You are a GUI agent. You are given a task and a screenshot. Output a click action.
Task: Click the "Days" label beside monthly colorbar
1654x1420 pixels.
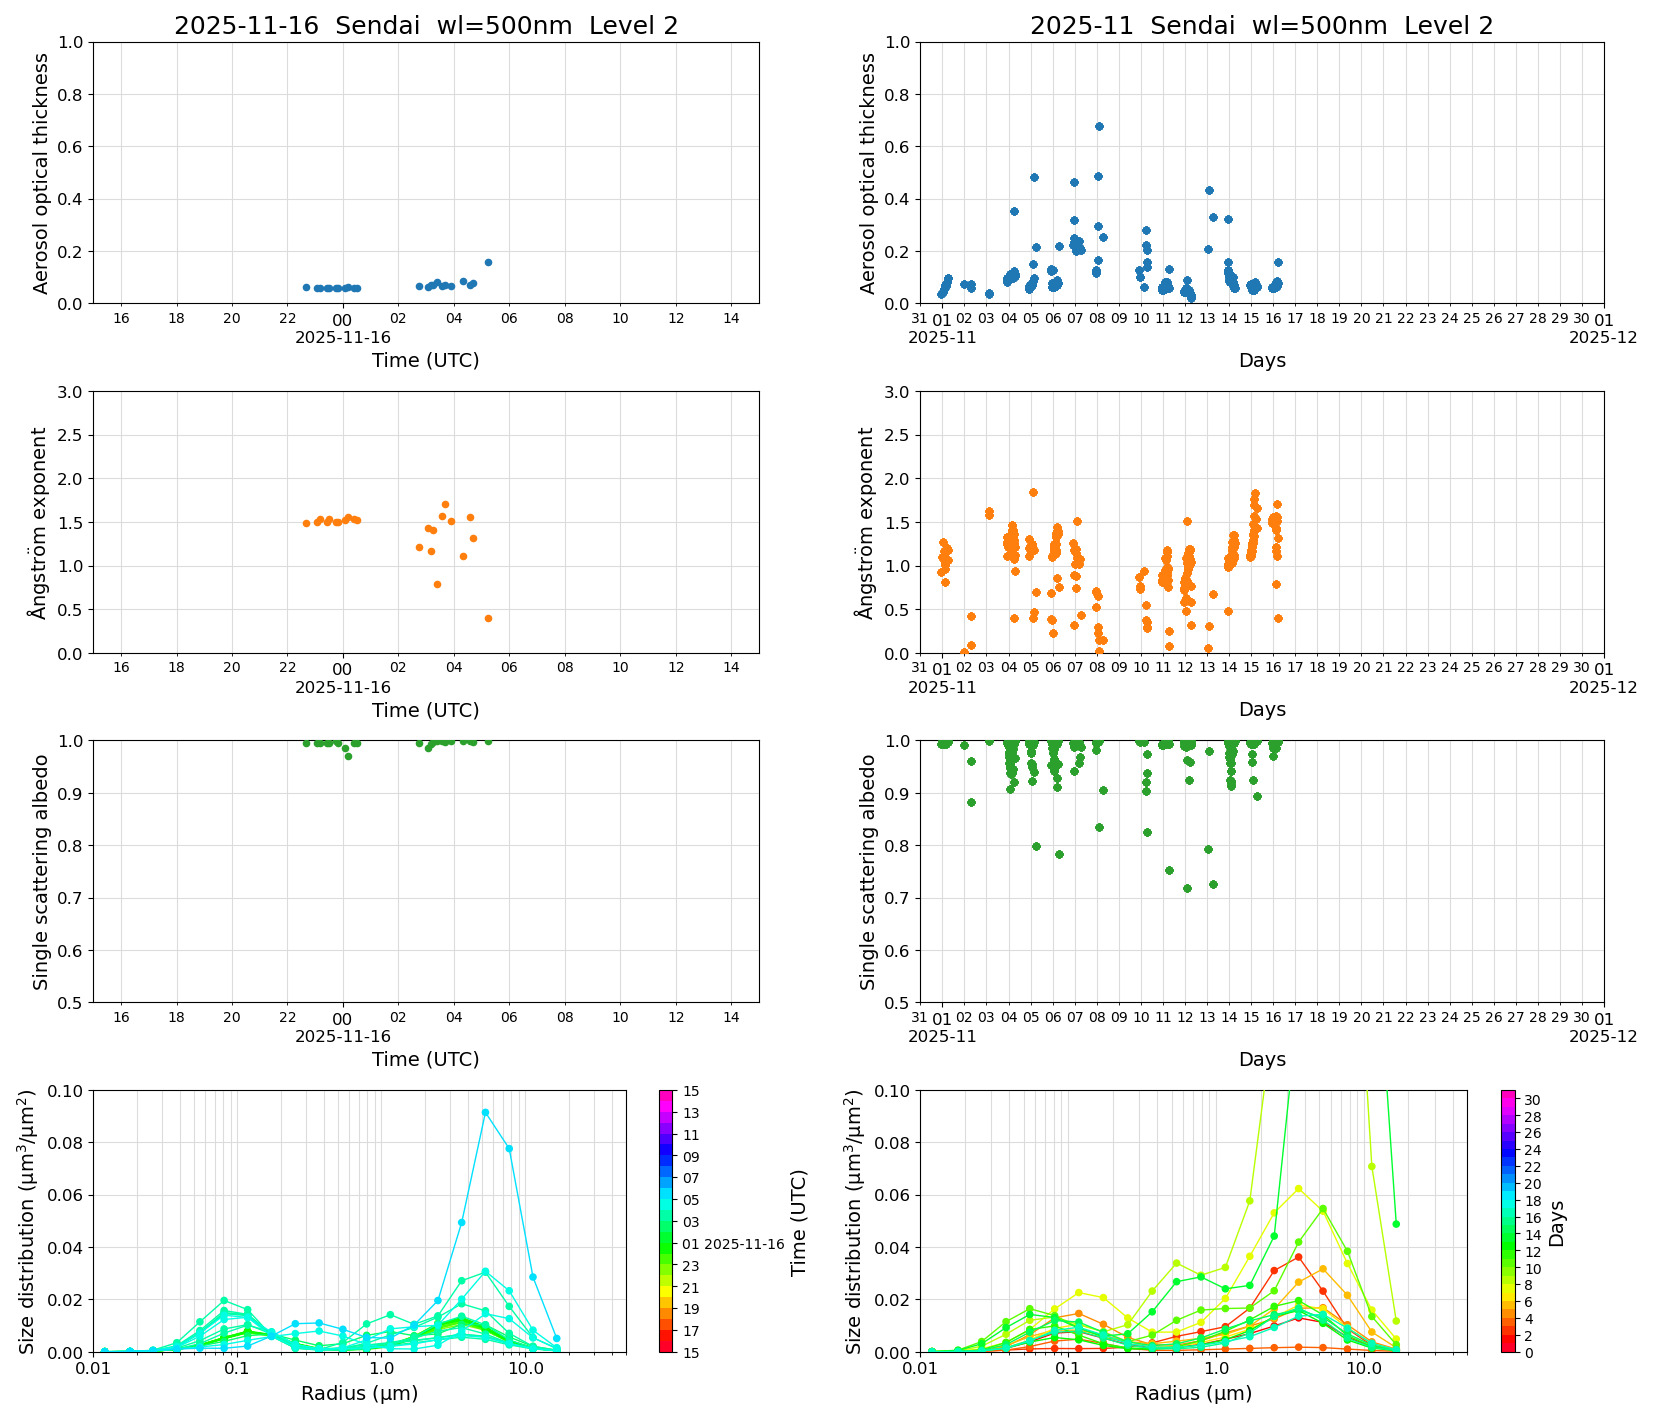coord(1557,1222)
